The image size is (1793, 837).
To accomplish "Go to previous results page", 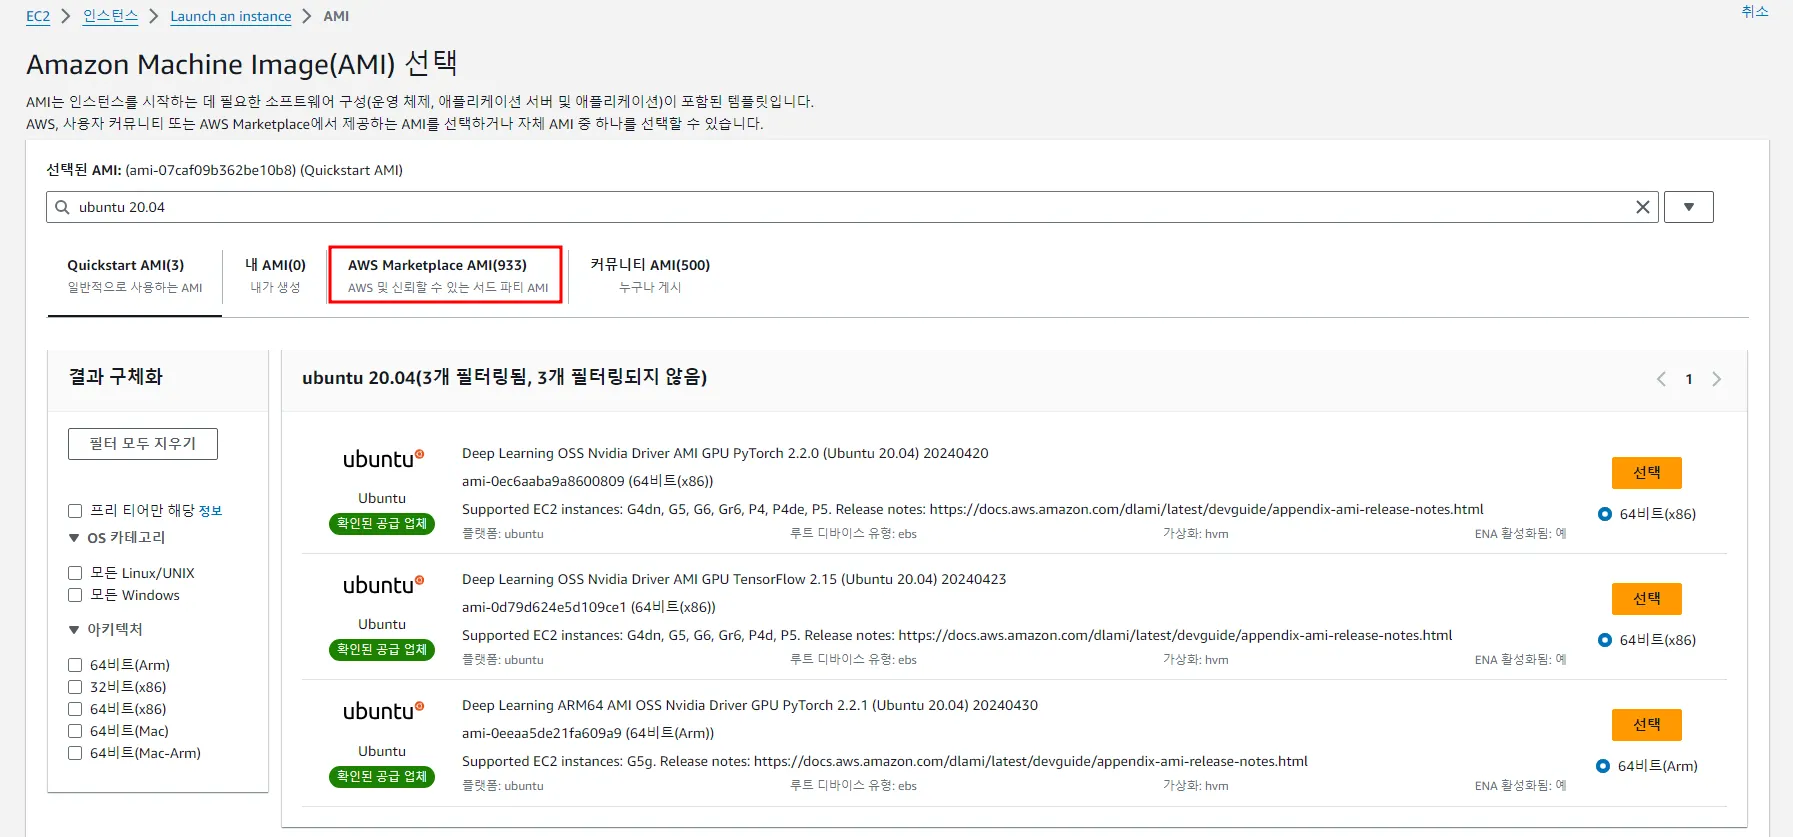I will 1661,379.
